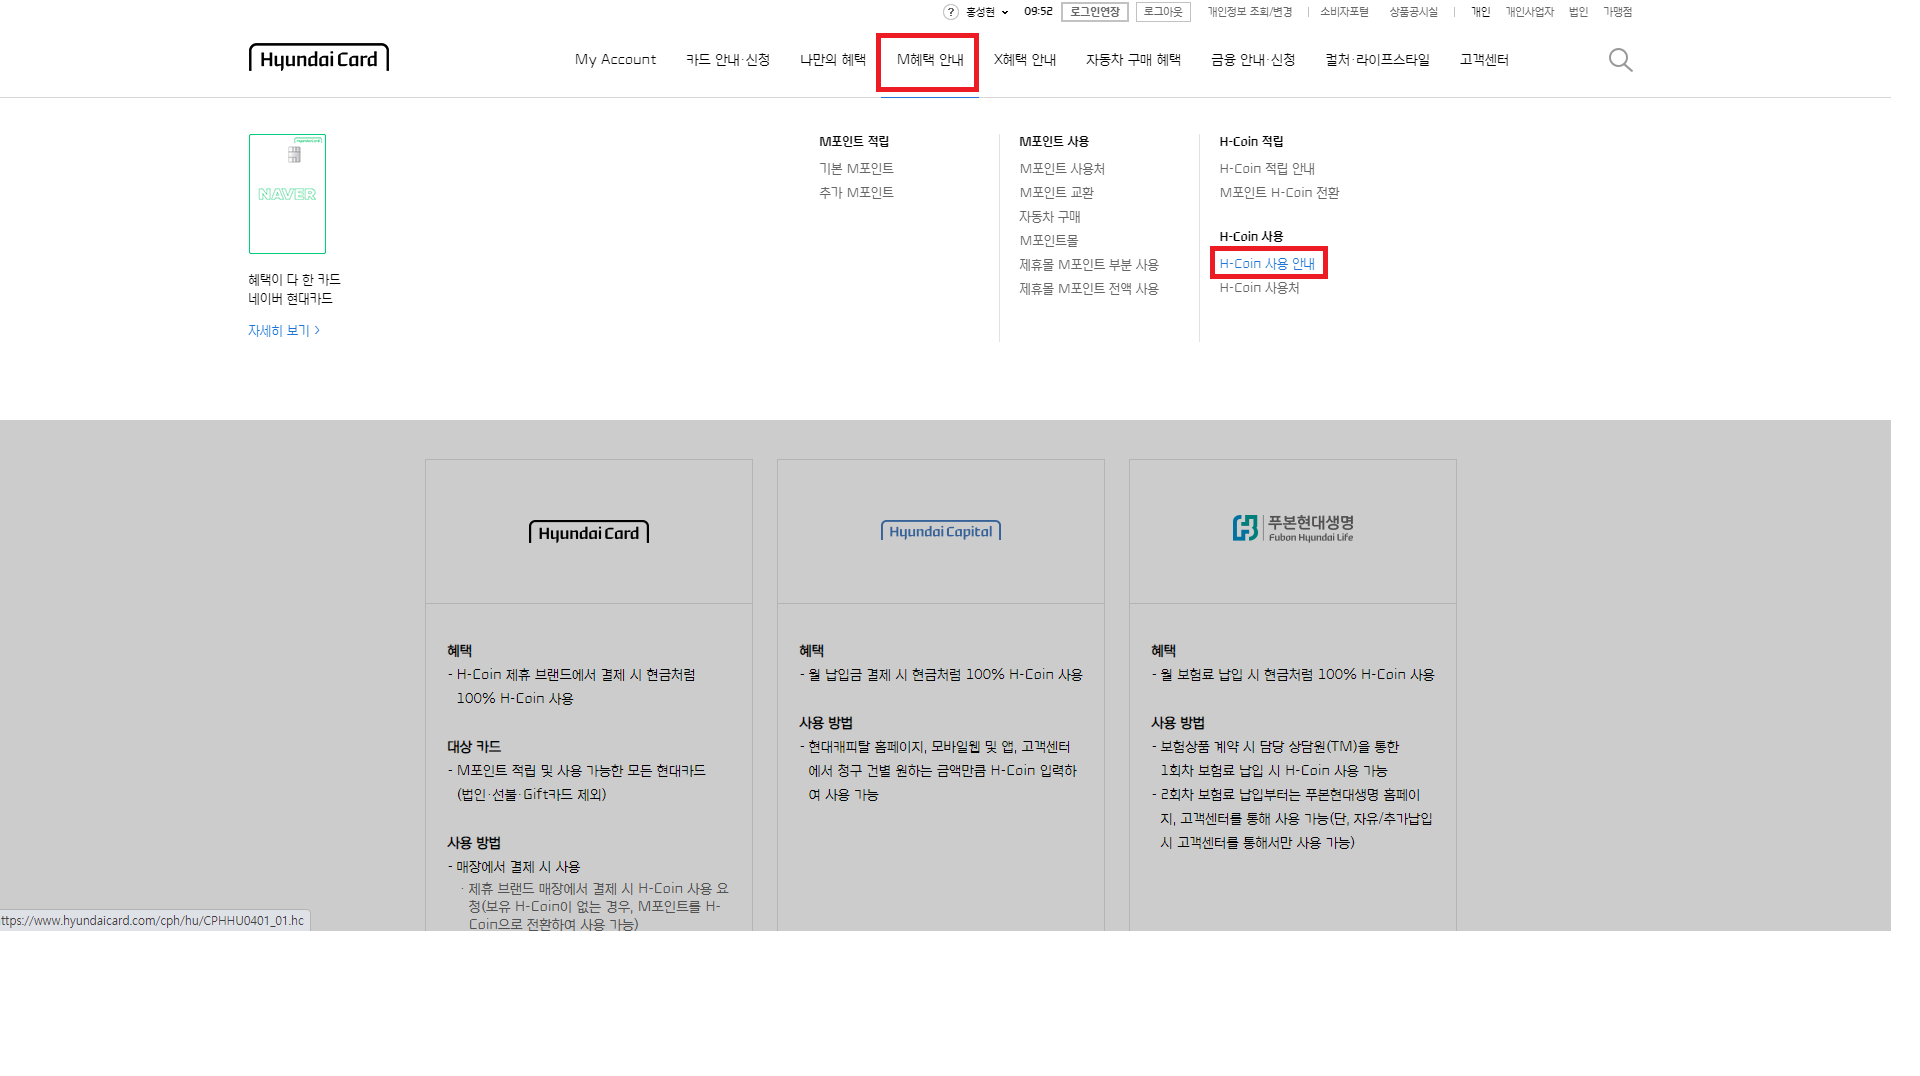Switch to 가맹점 site tab
Image resolution: width=1920 pixels, height=1076 pixels.
click(1617, 12)
